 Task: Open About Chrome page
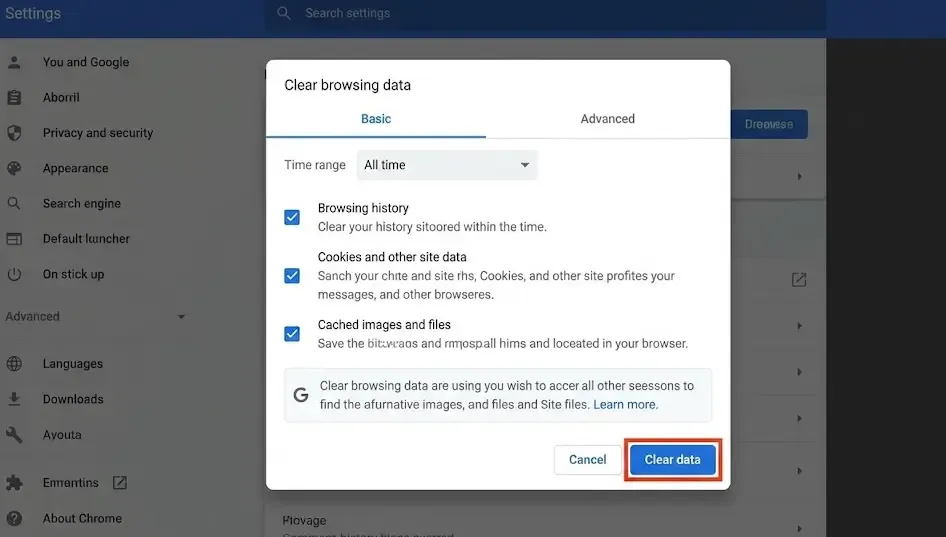click(x=82, y=518)
